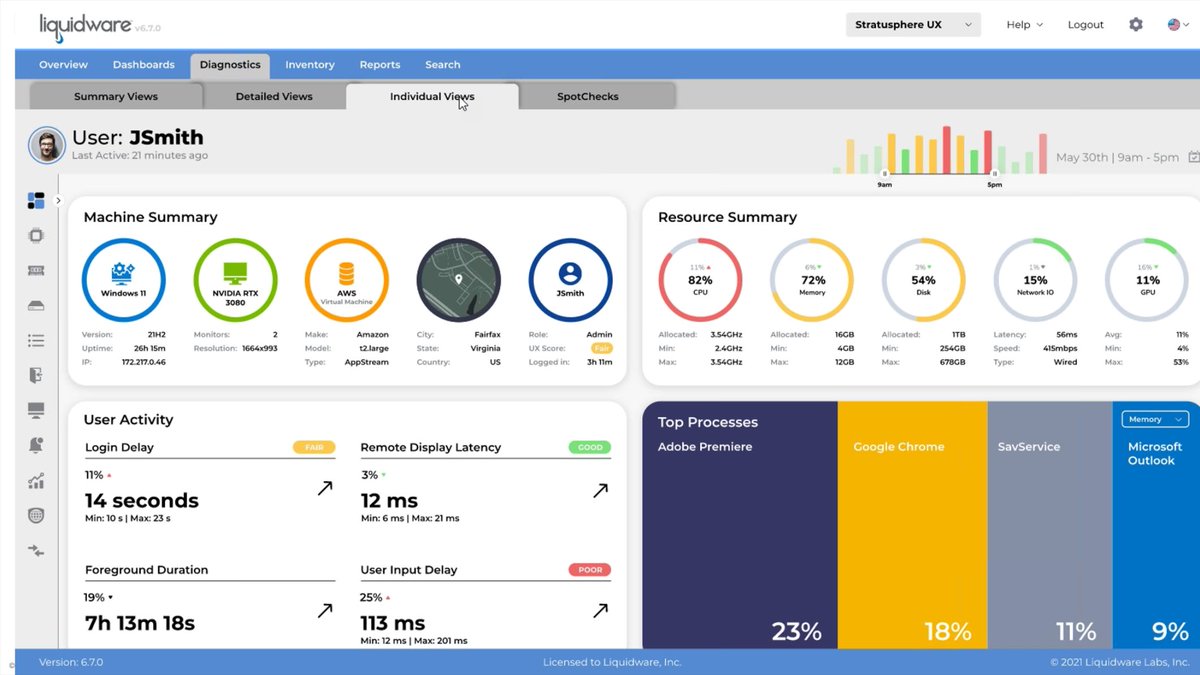The image size is (1200, 675).
Task: Open the language flag selector
Action: pyautogui.click(x=1179, y=24)
